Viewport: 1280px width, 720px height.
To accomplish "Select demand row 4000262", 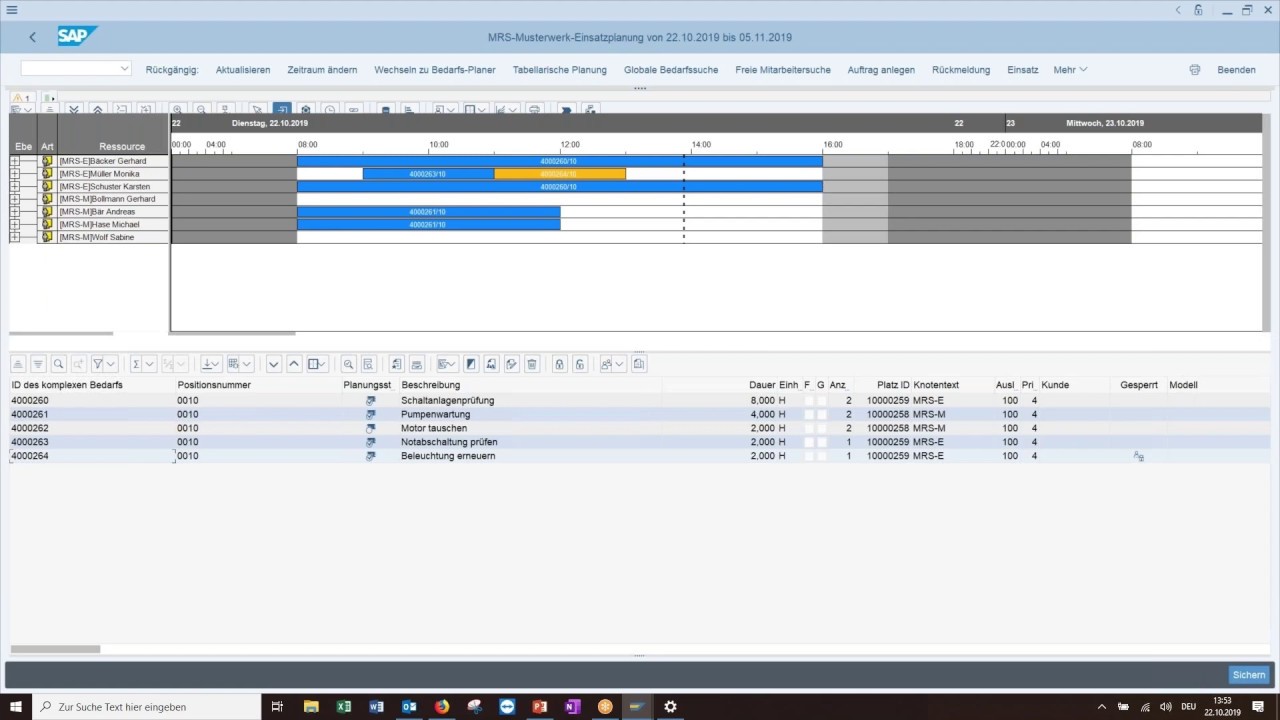I will 640,428.
